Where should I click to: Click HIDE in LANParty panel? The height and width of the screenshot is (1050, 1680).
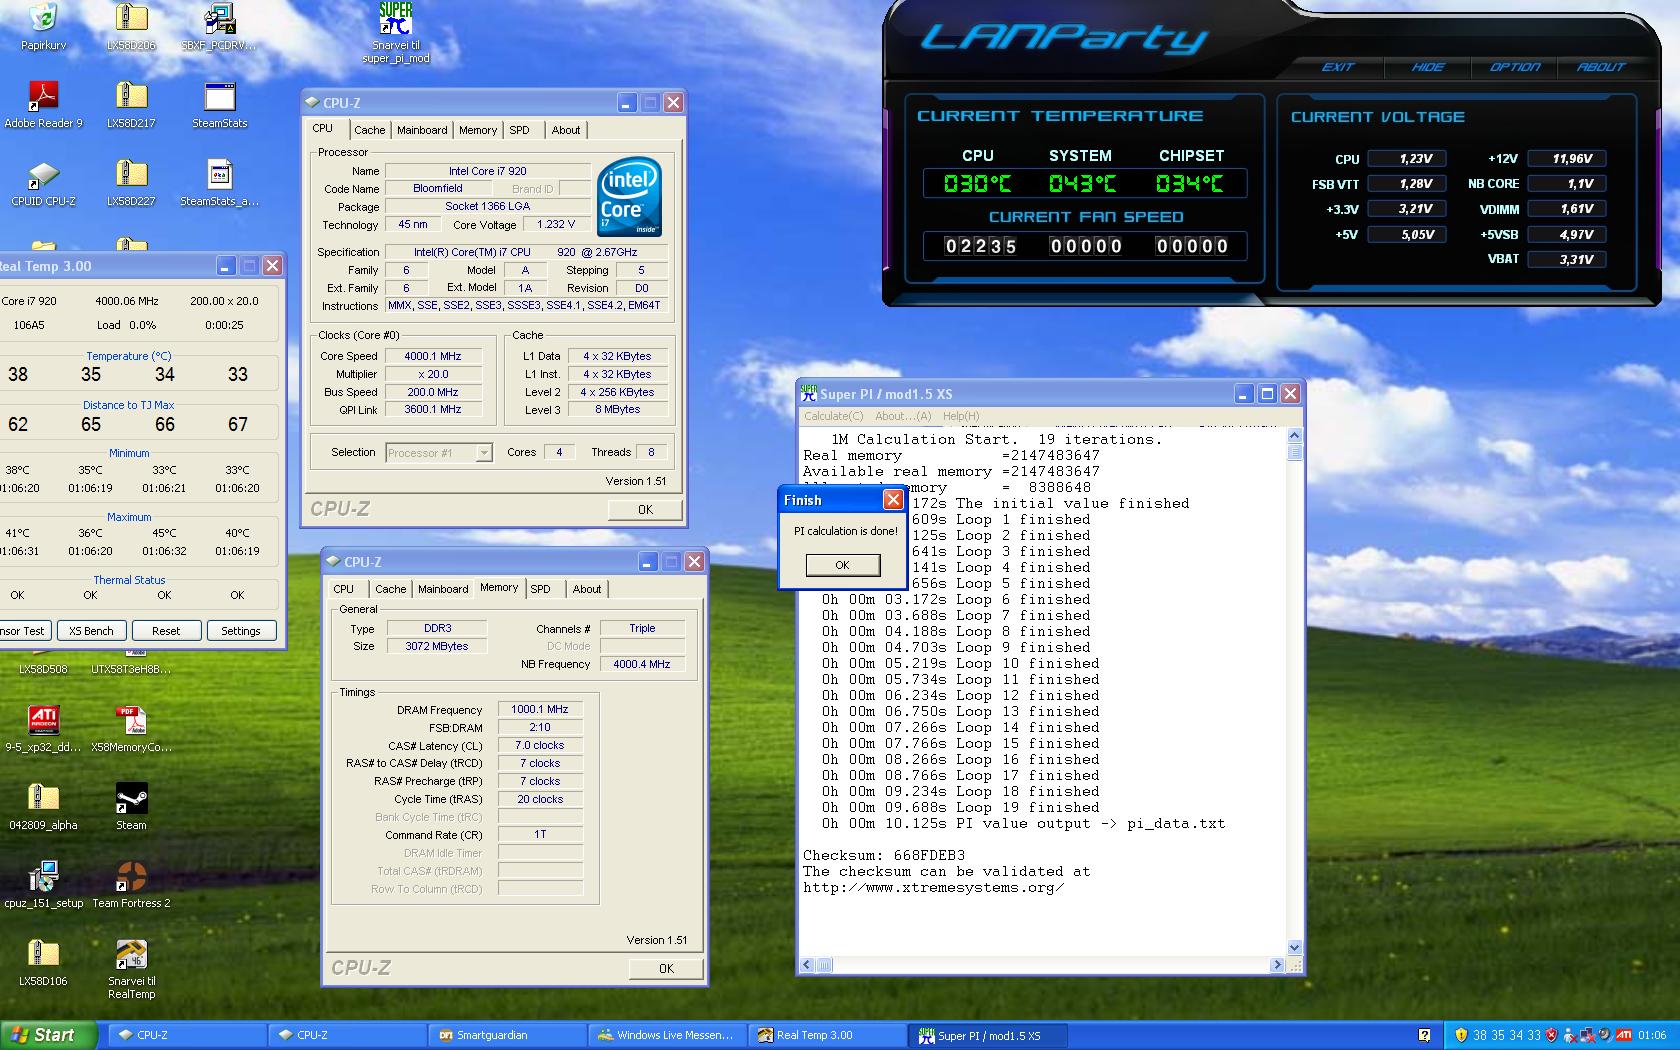click(x=1427, y=67)
